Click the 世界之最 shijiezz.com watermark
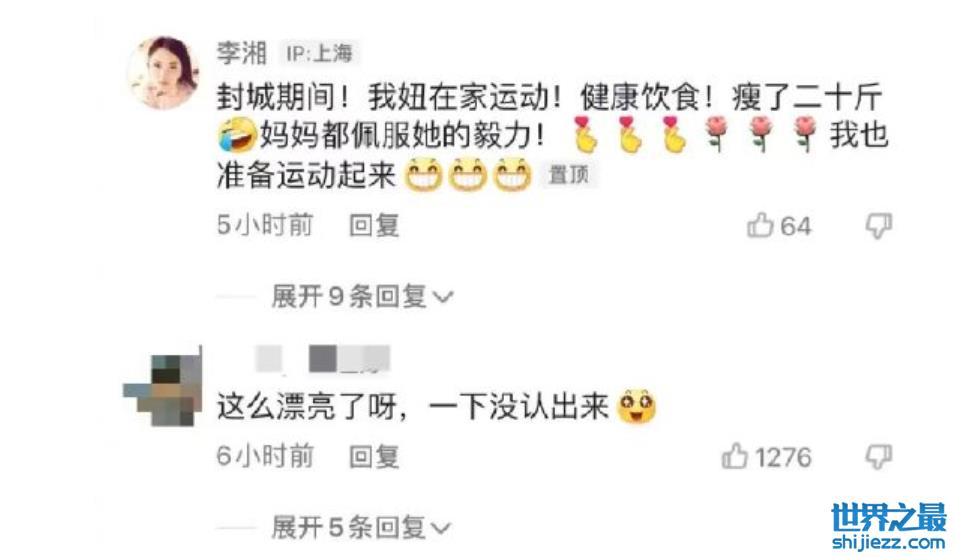Viewport: 956px width, 557px height. point(889,526)
